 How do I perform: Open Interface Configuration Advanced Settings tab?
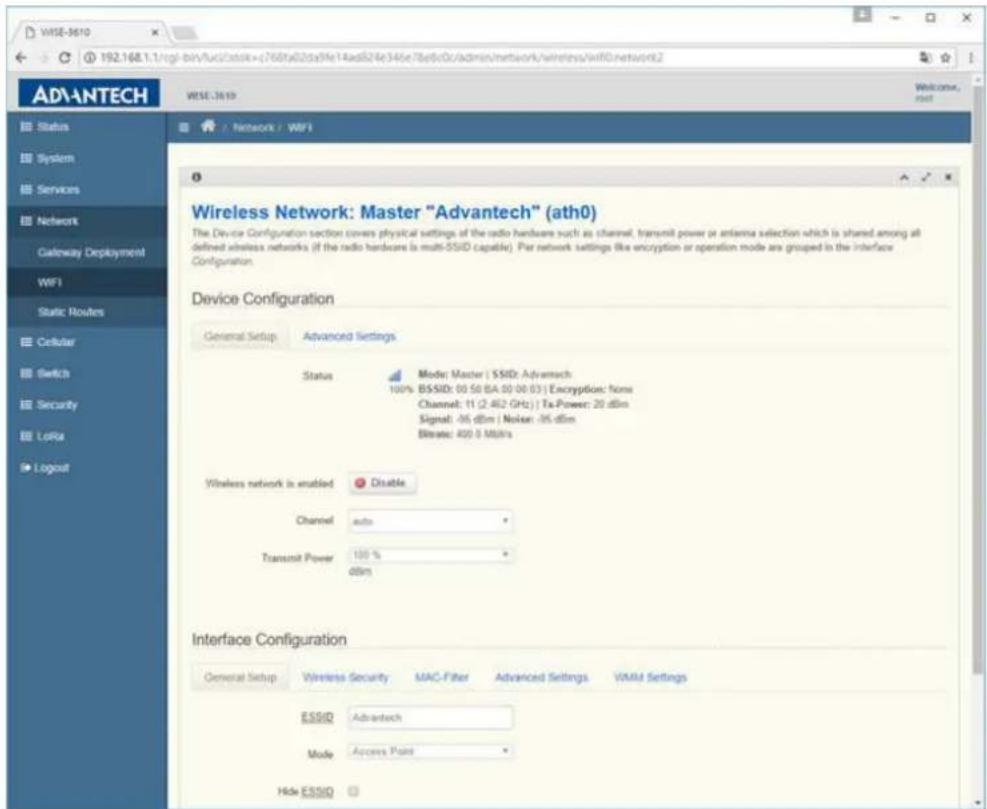pos(541,677)
